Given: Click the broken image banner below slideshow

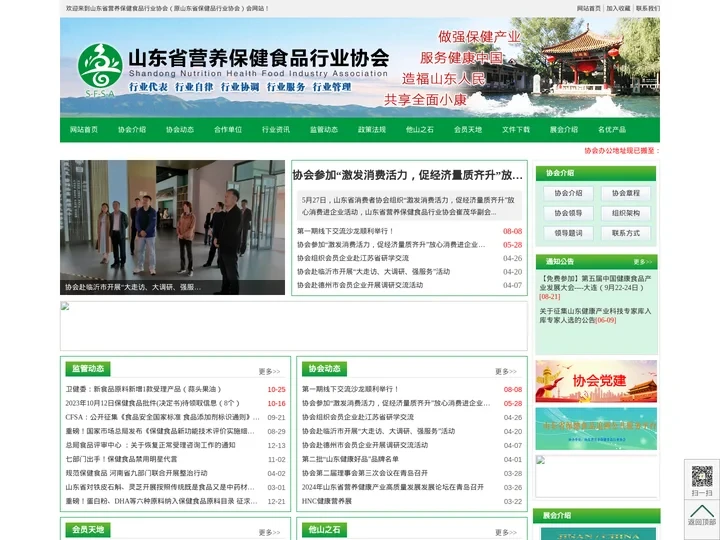Looking at the screenshot, I should pos(294,326).
